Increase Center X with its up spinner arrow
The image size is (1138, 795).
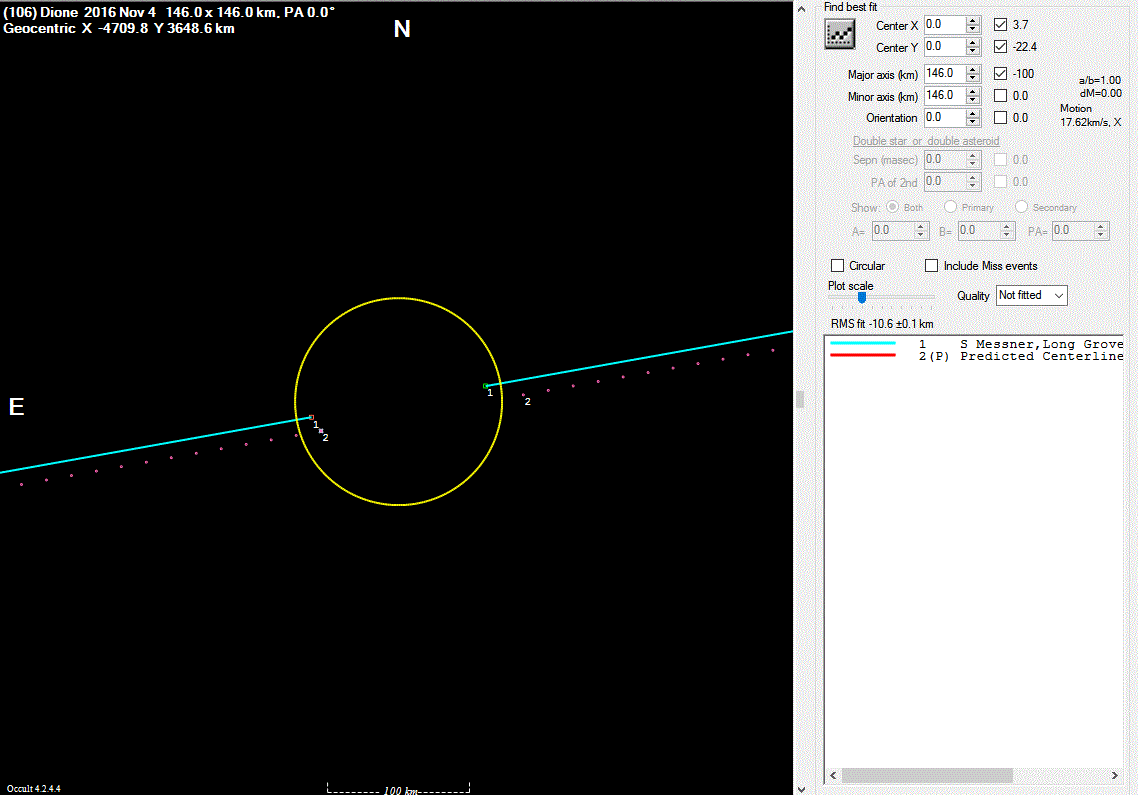pyautogui.click(x=973, y=21)
